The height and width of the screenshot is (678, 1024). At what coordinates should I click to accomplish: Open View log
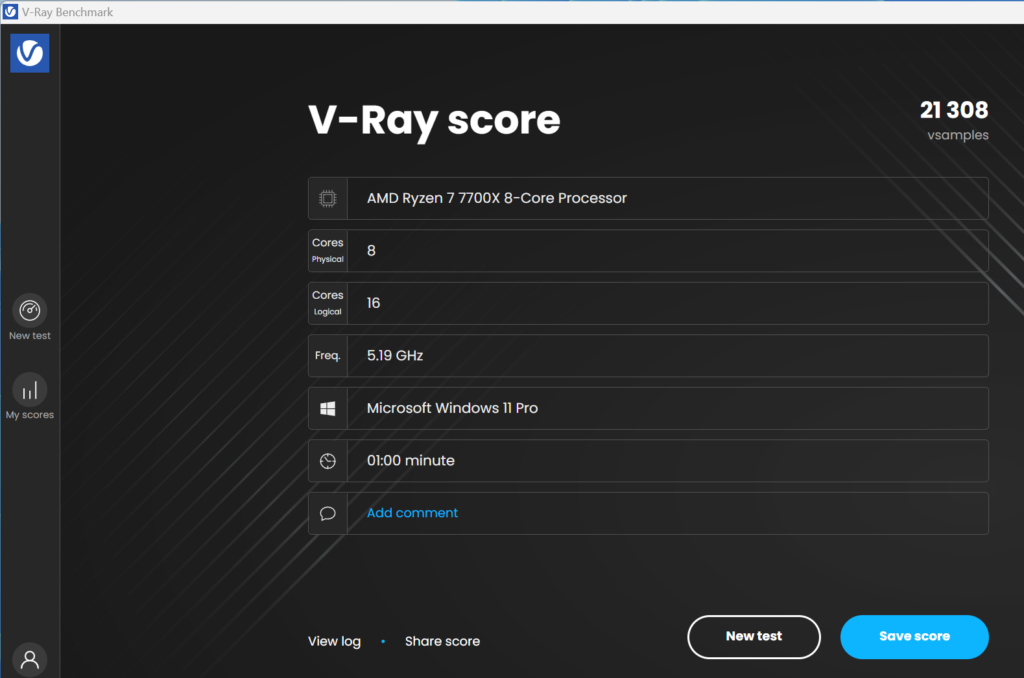[334, 641]
